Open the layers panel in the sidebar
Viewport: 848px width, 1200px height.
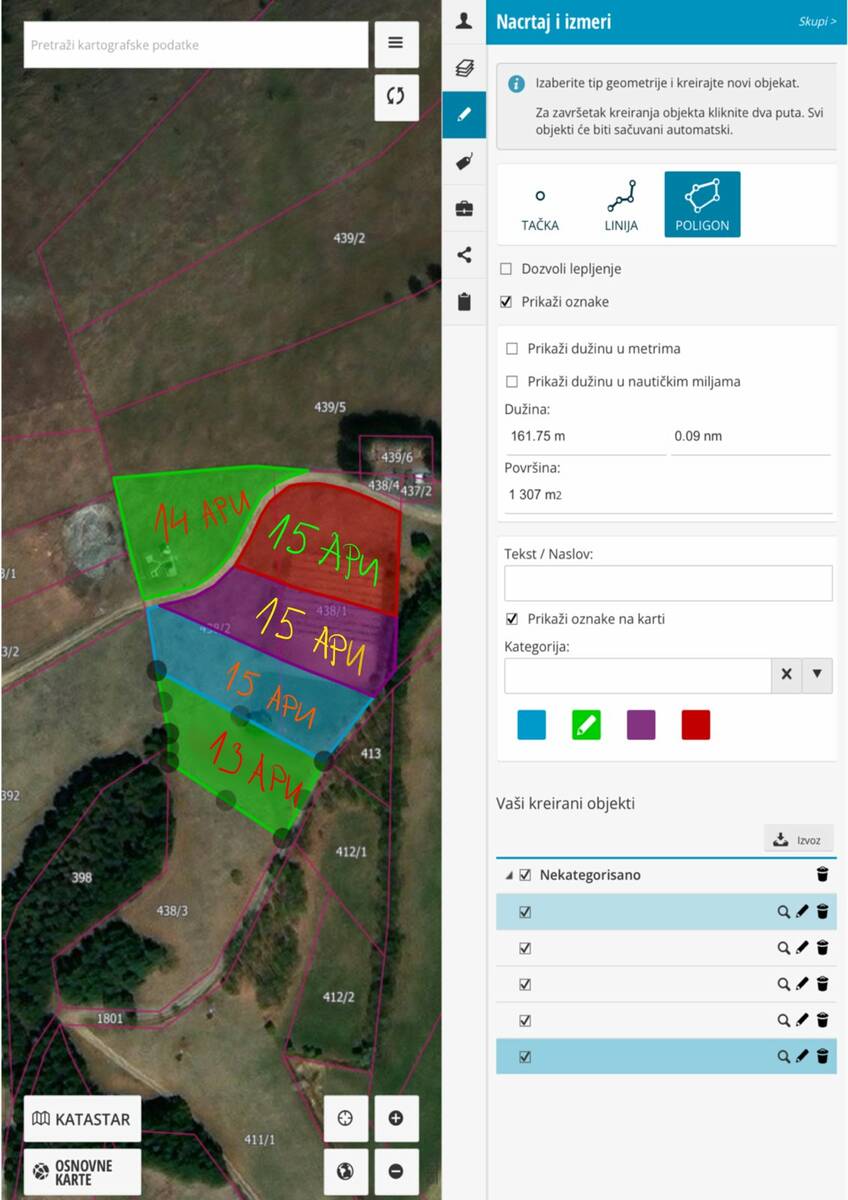click(x=464, y=68)
